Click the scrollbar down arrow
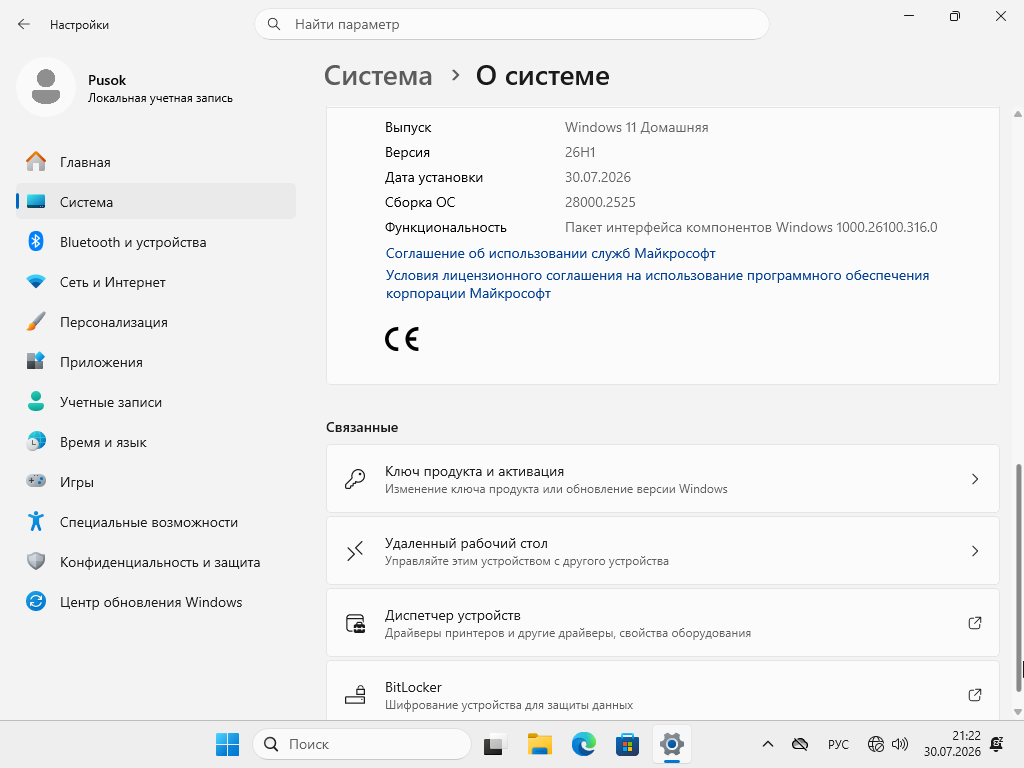1024x768 pixels. [1017, 712]
